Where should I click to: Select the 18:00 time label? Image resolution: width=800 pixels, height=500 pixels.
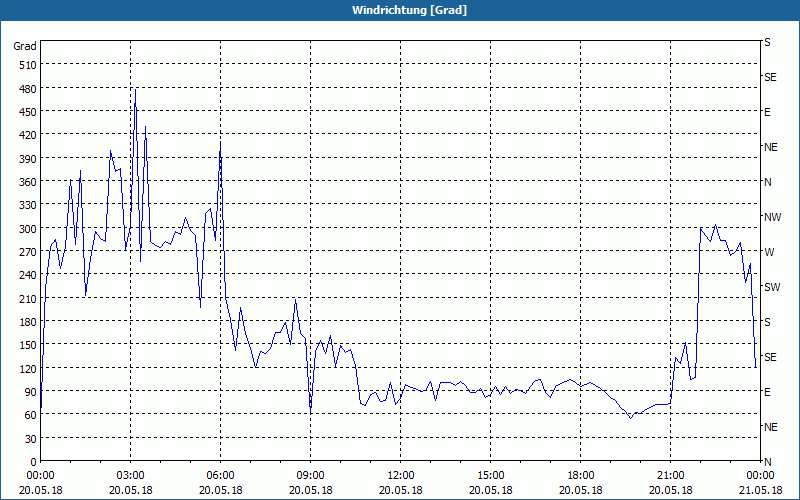pos(581,476)
